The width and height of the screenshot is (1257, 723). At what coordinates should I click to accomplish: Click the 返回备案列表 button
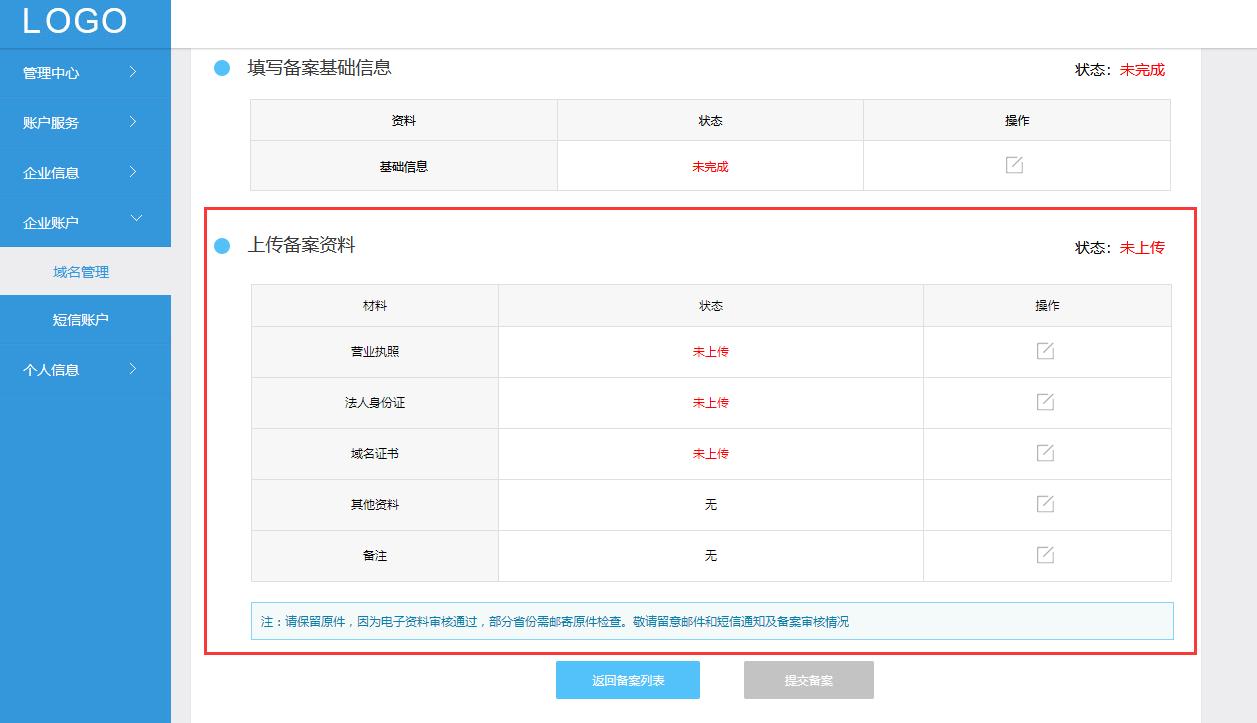point(627,679)
